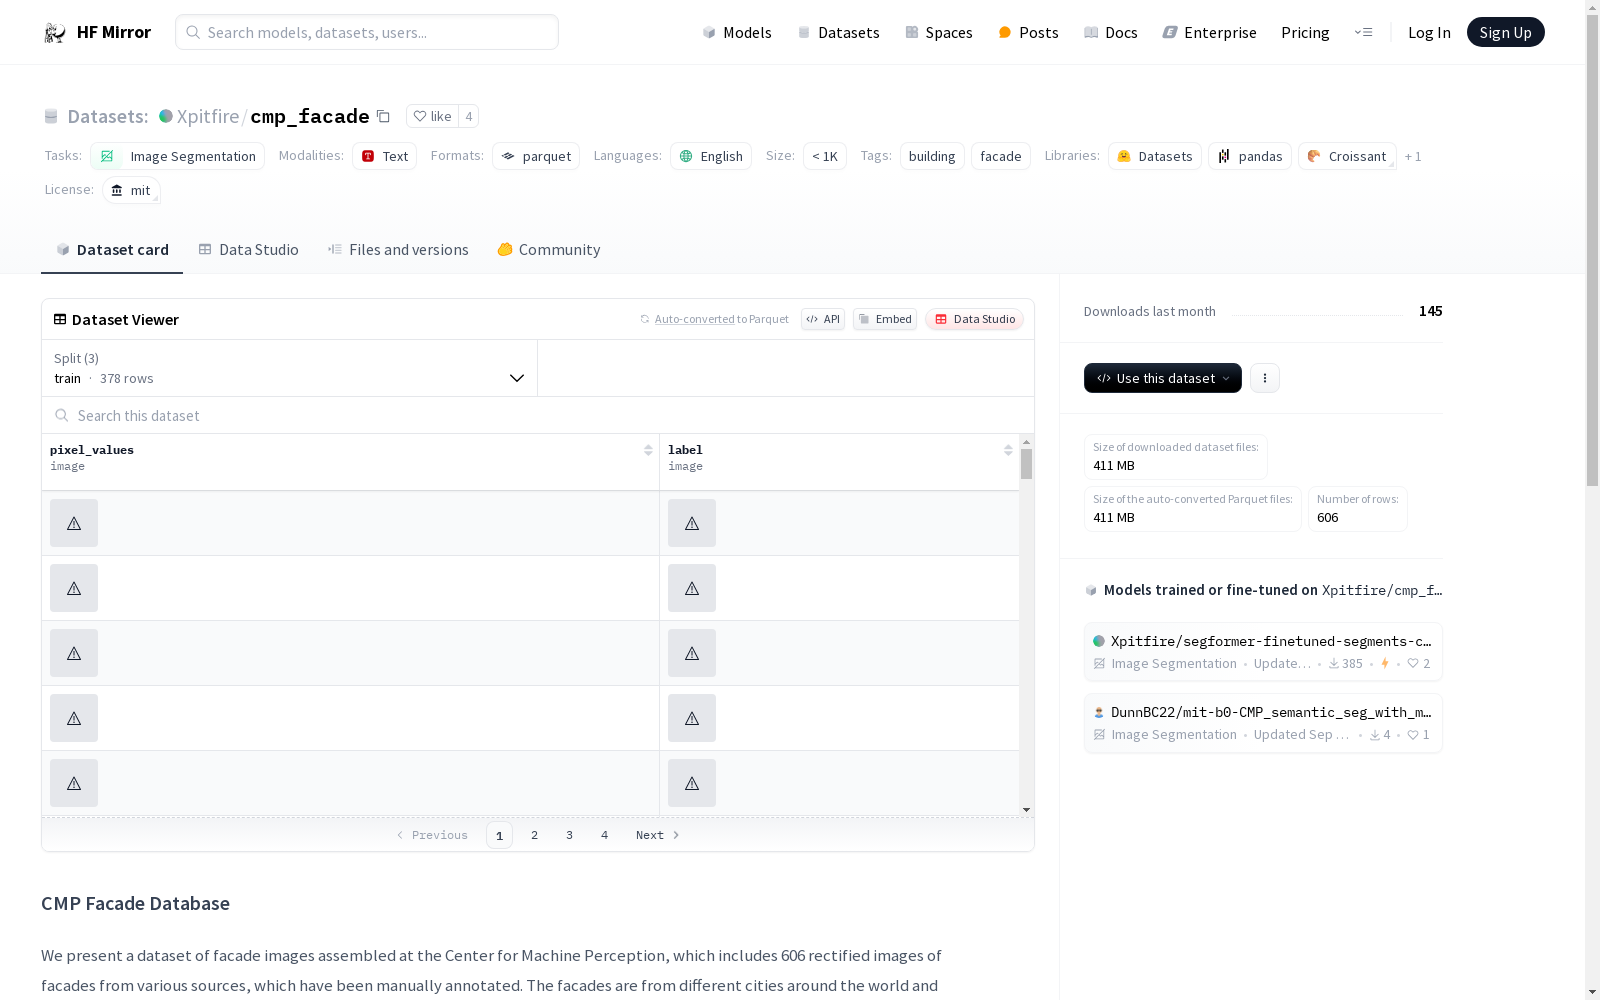Sort by the label column arrows
This screenshot has width=1600, height=1000.
coord(1008,451)
